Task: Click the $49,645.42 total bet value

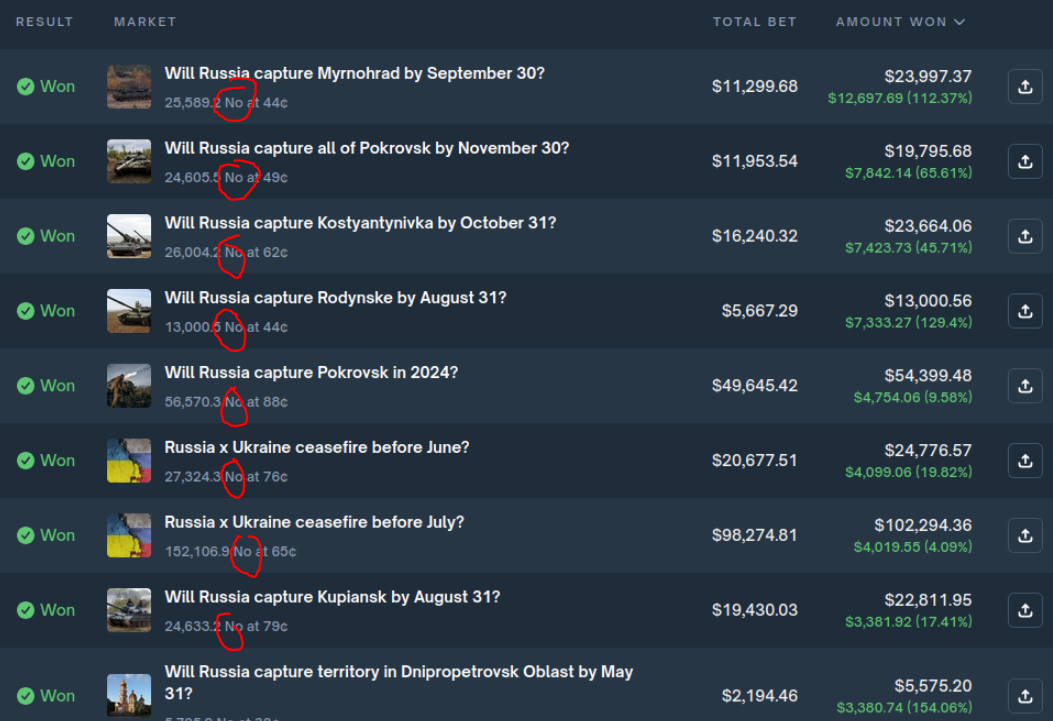Action: (755, 386)
